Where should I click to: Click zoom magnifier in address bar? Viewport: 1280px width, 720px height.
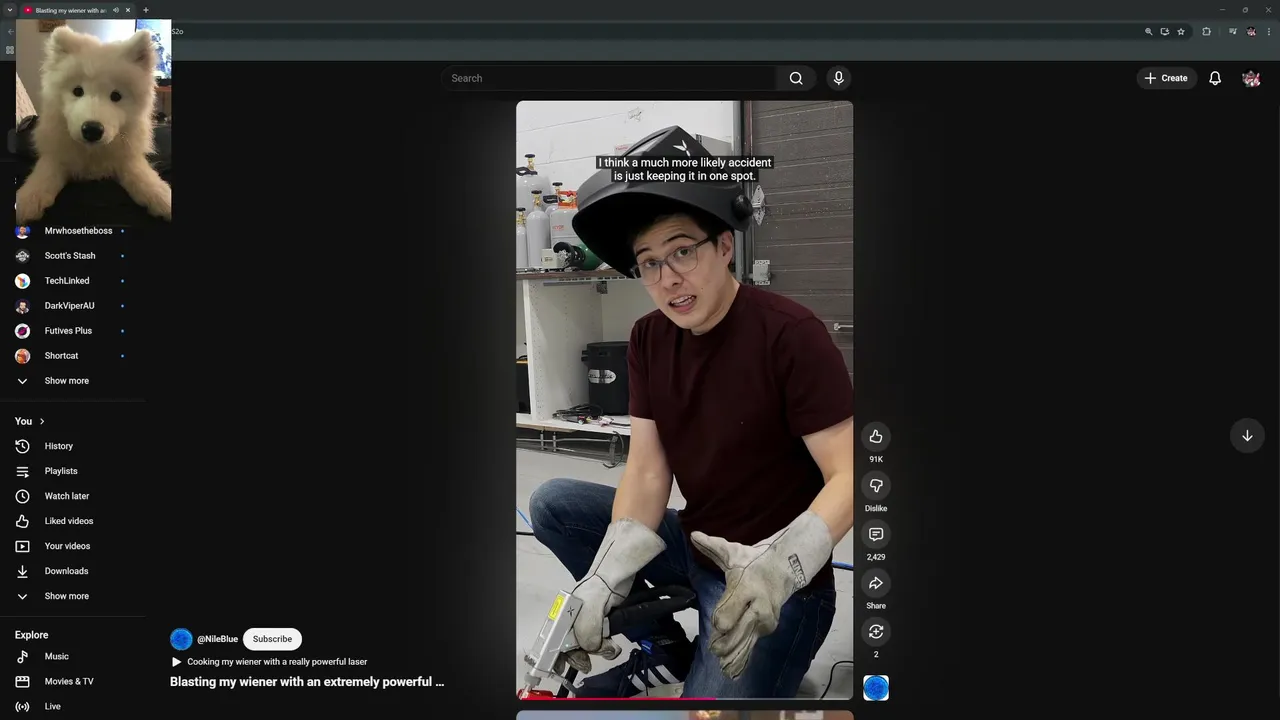click(x=1149, y=32)
